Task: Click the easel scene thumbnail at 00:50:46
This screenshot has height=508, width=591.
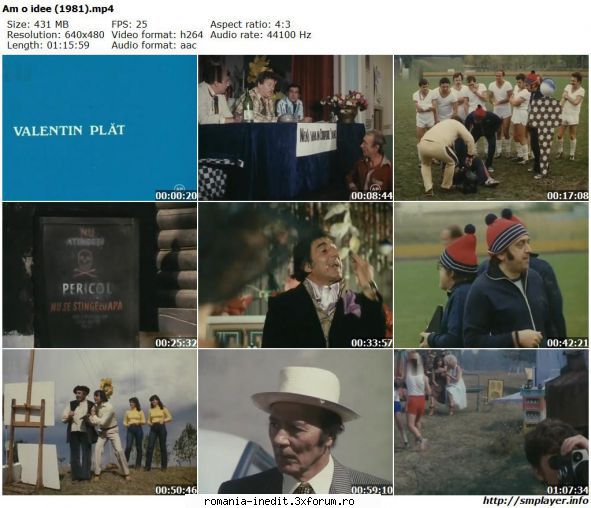Action: (x=100, y=422)
